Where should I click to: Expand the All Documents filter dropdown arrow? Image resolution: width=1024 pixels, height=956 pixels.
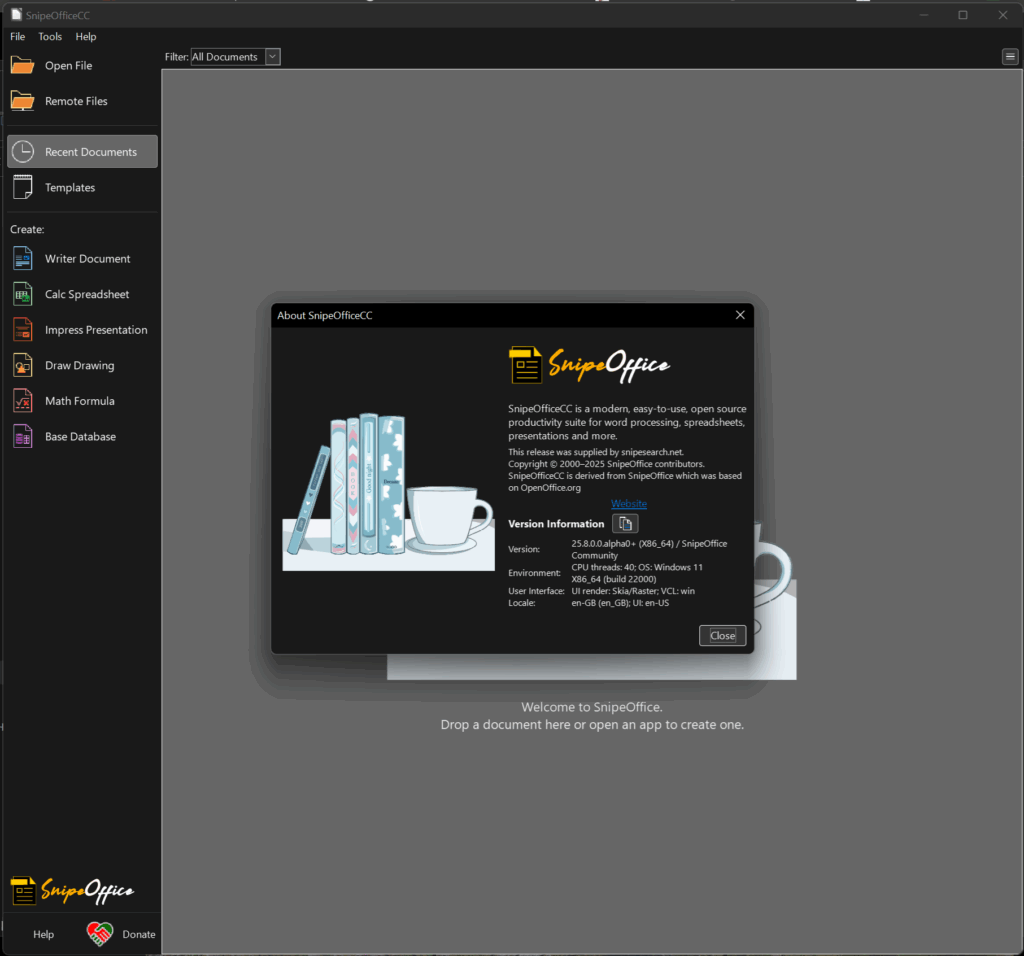tap(273, 57)
